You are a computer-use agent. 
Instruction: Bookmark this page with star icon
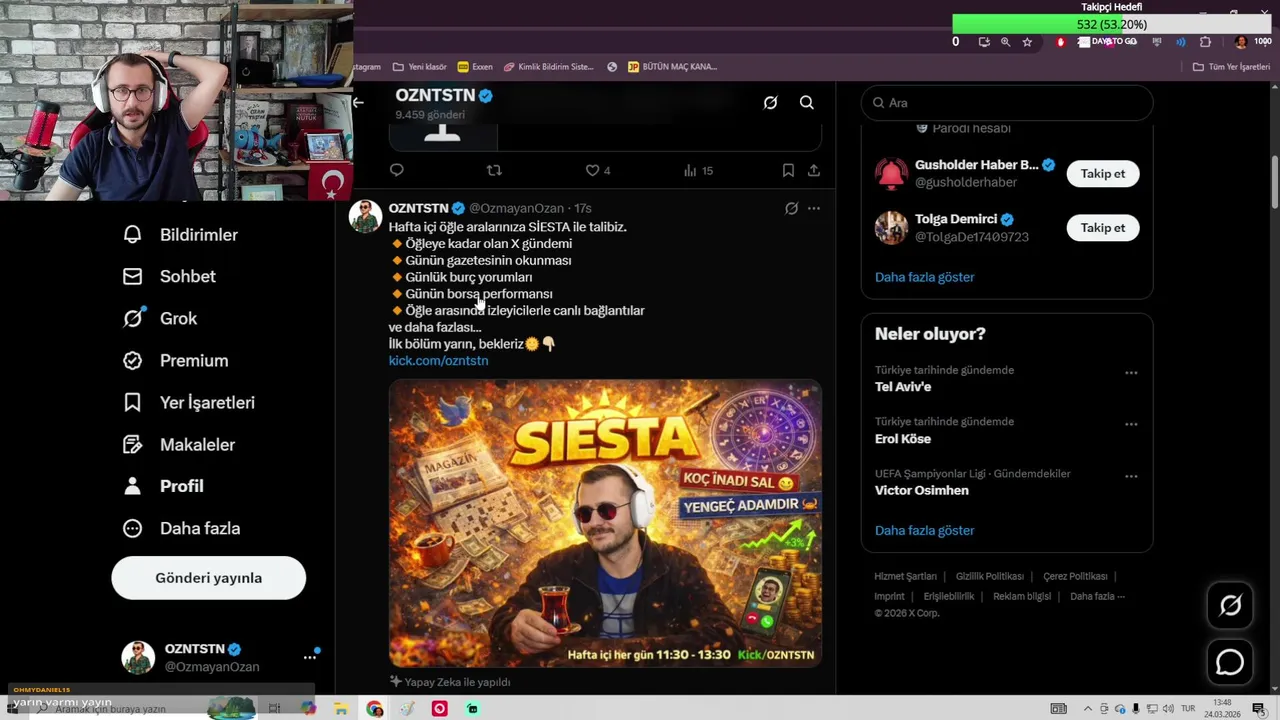point(1027,42)
